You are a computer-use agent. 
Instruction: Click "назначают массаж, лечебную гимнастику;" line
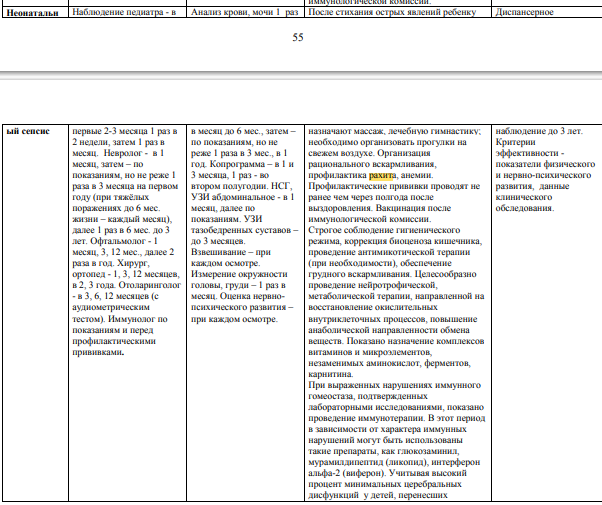tap(394, 131)
